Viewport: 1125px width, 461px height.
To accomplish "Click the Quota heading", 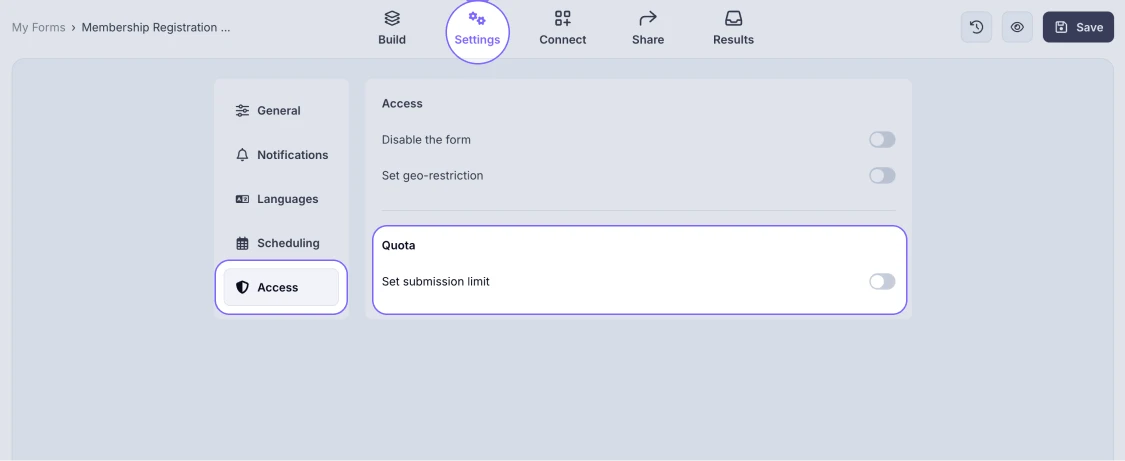I will 398,245.
